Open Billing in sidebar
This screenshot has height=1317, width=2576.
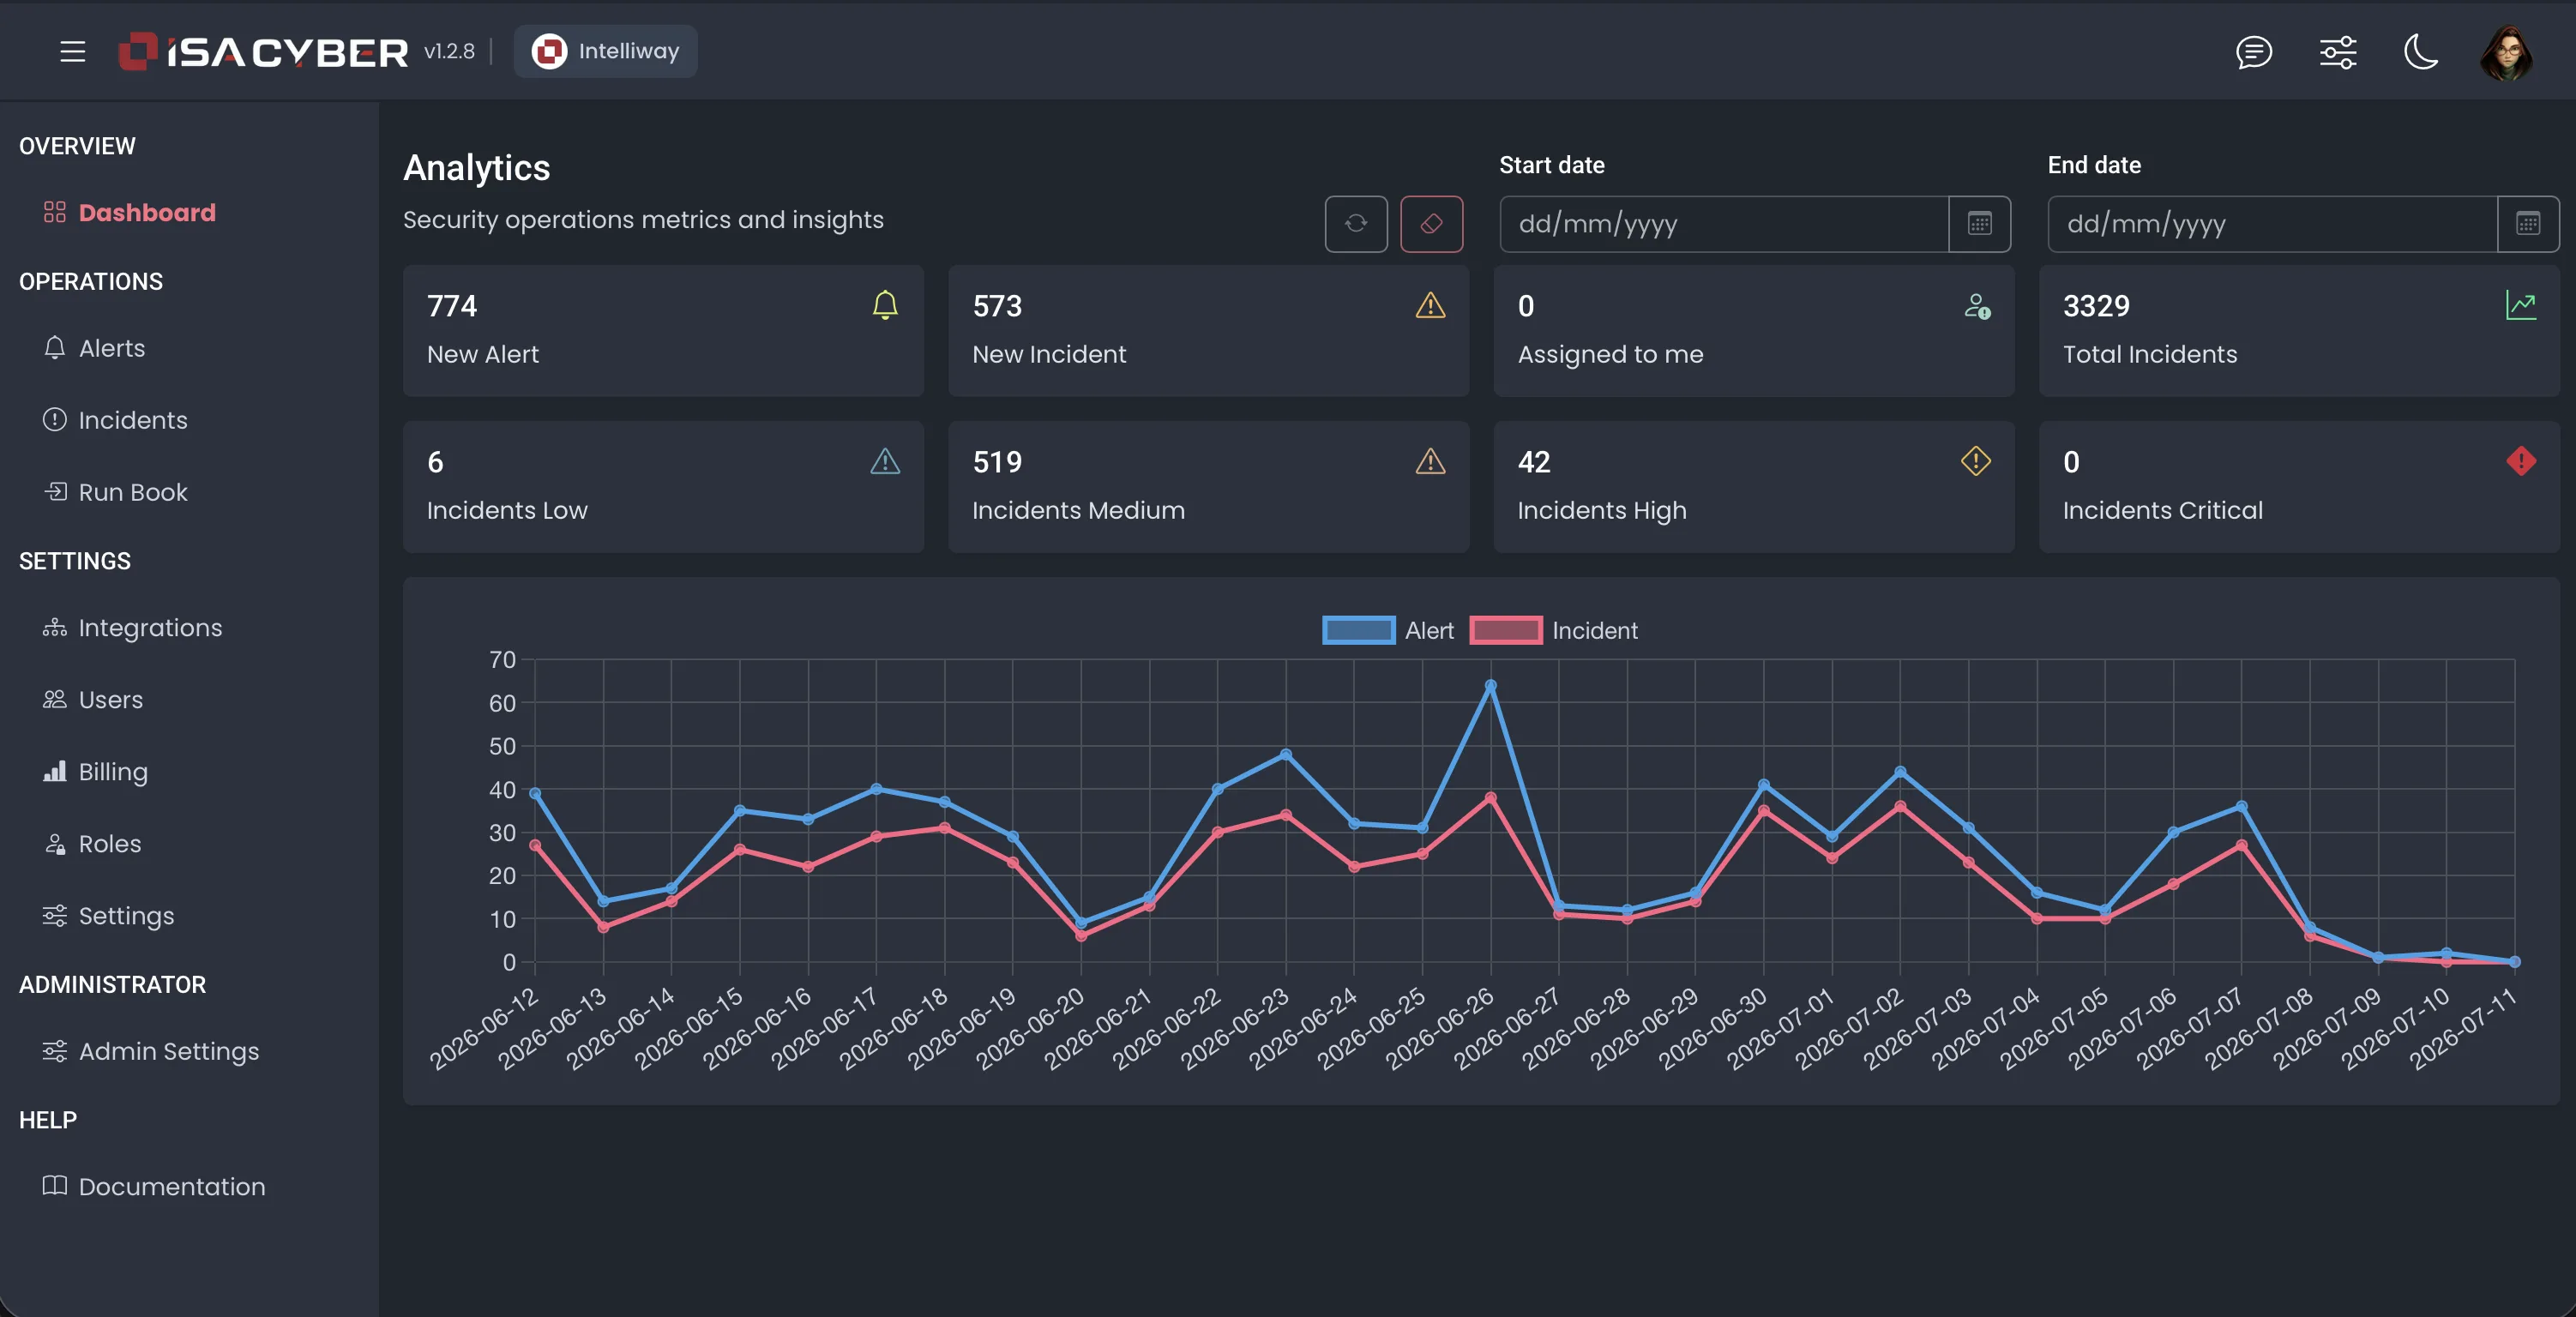(95, 772)
